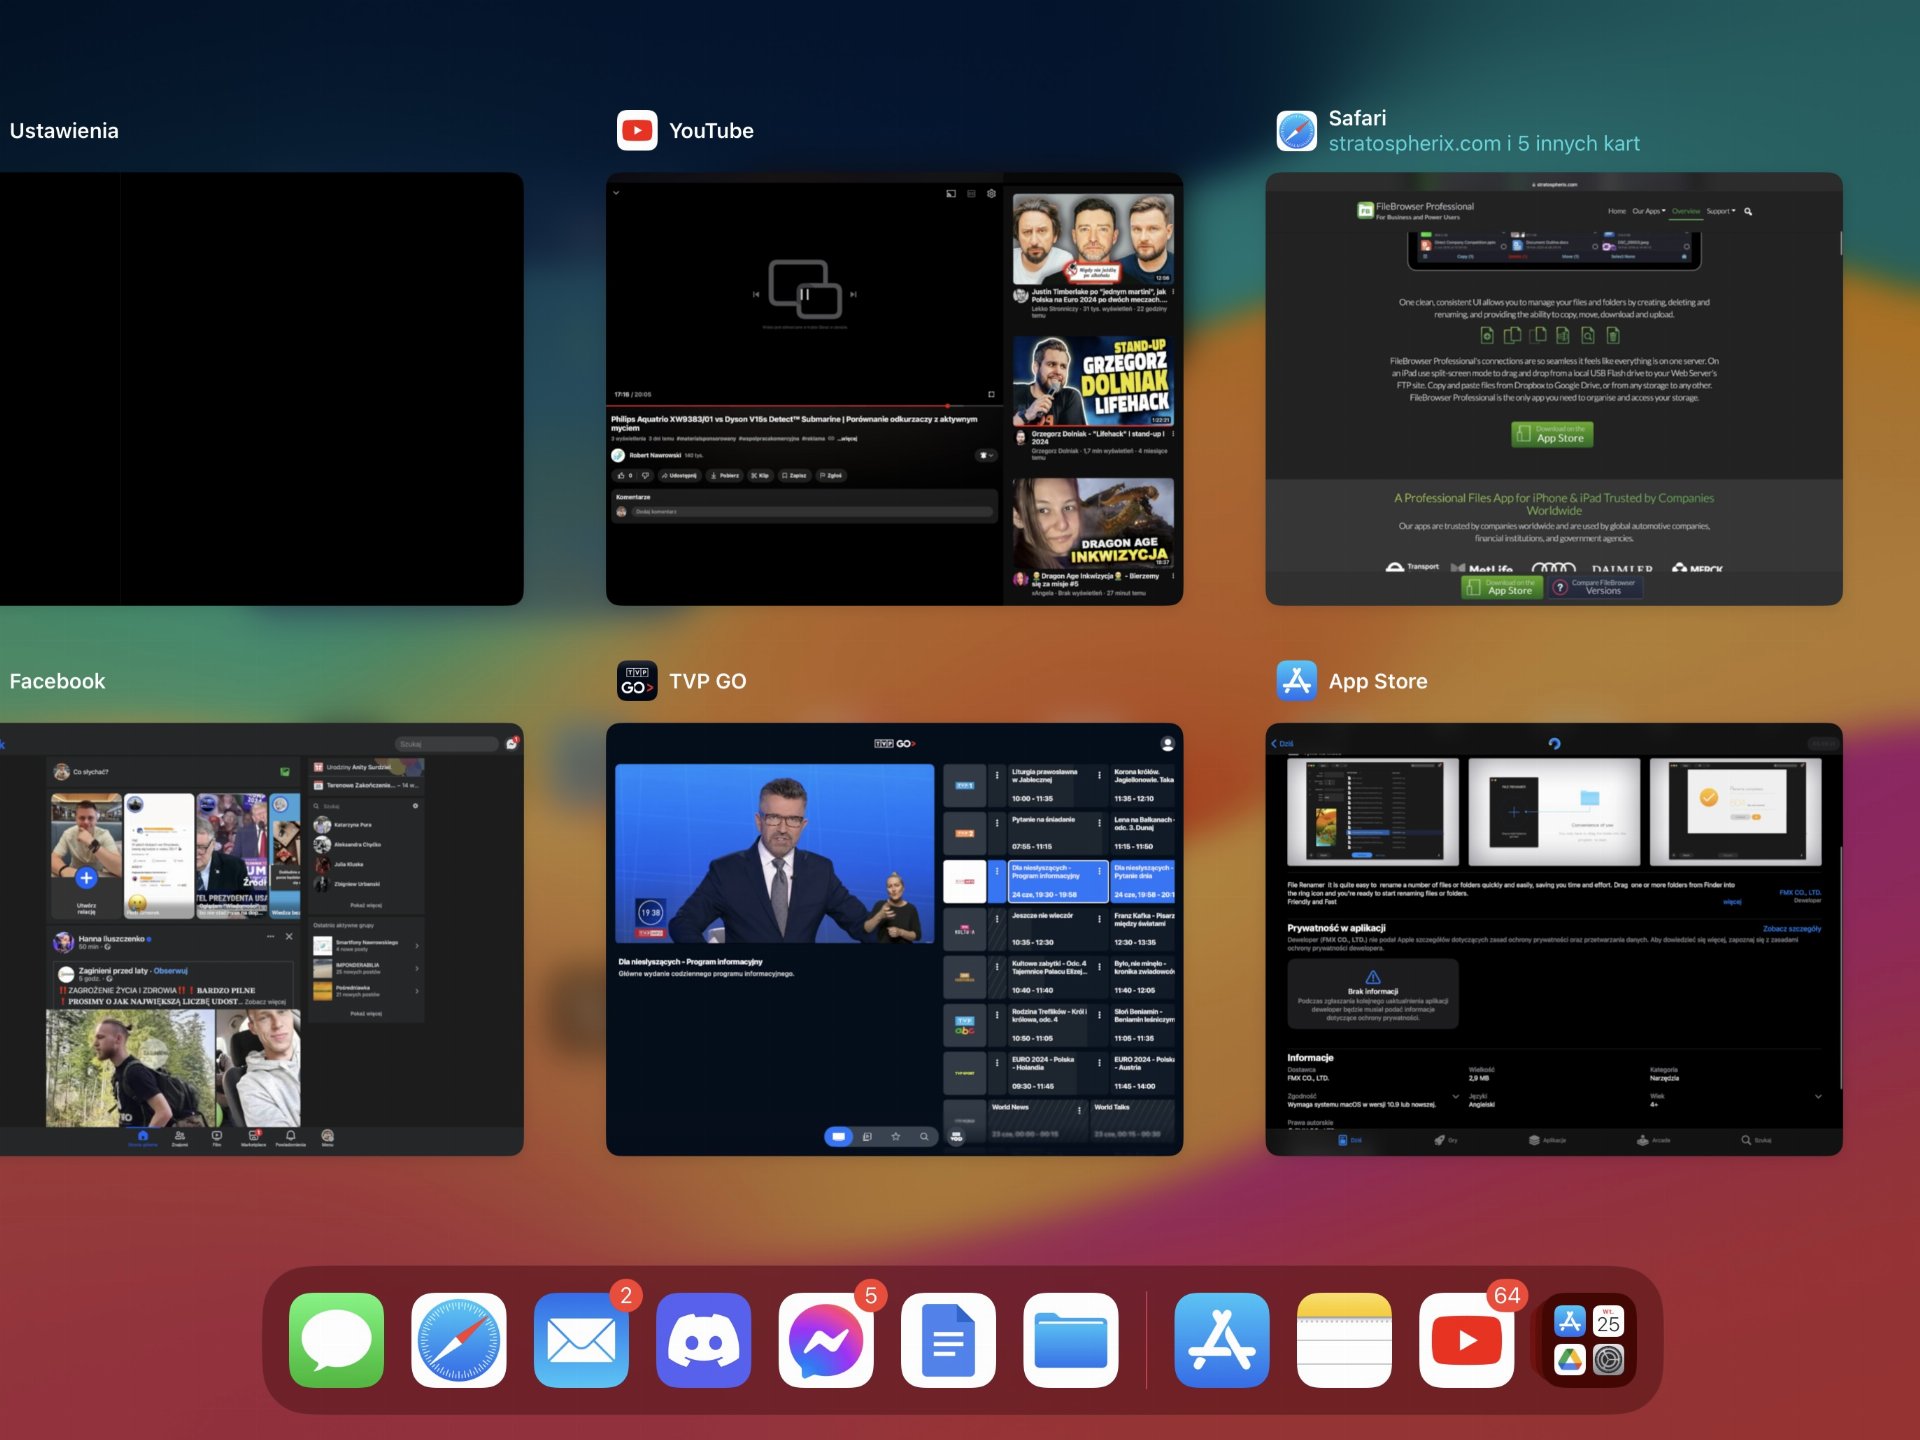Switch to Szukaj tab in App Store card
This screenshot has height=1440, width=1920.
pyautogui.click(x=1756, y=1140)
